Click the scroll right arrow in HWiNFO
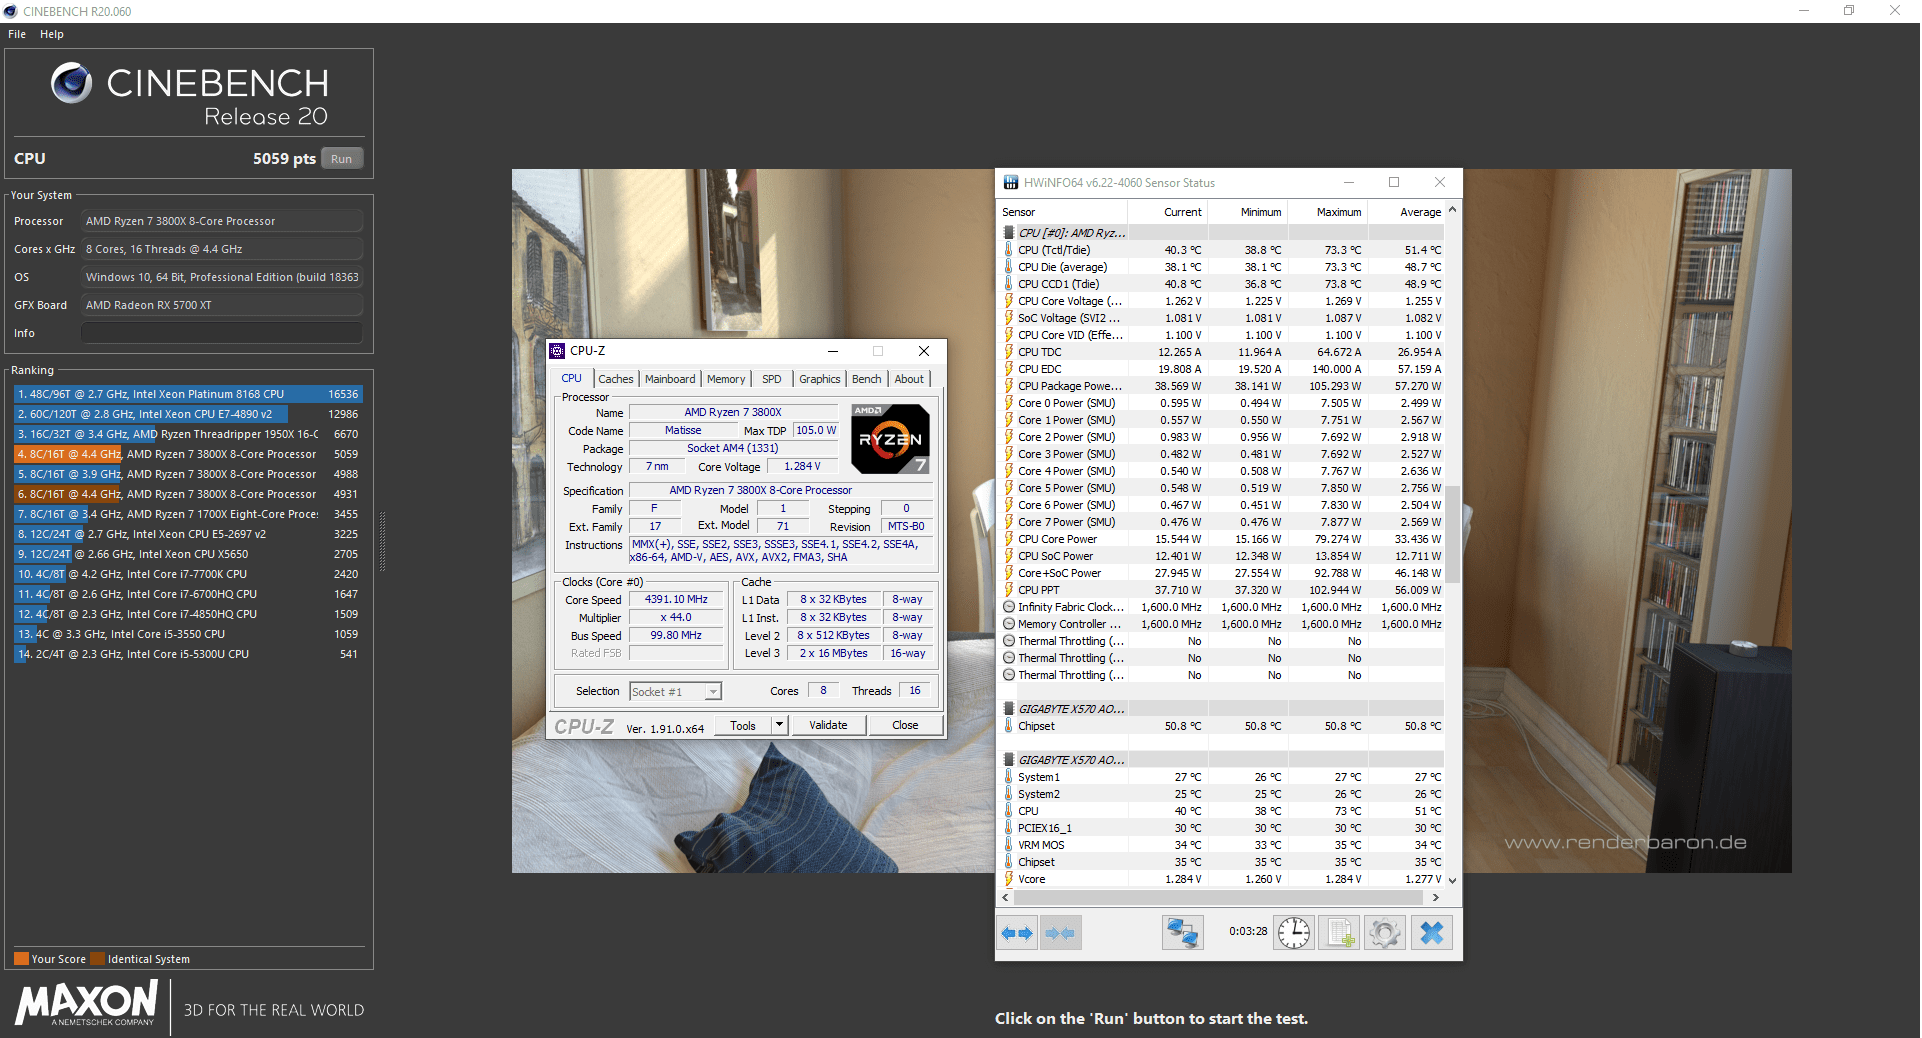This screenshot has height=1038, width=1922. tap(1436, 898)
